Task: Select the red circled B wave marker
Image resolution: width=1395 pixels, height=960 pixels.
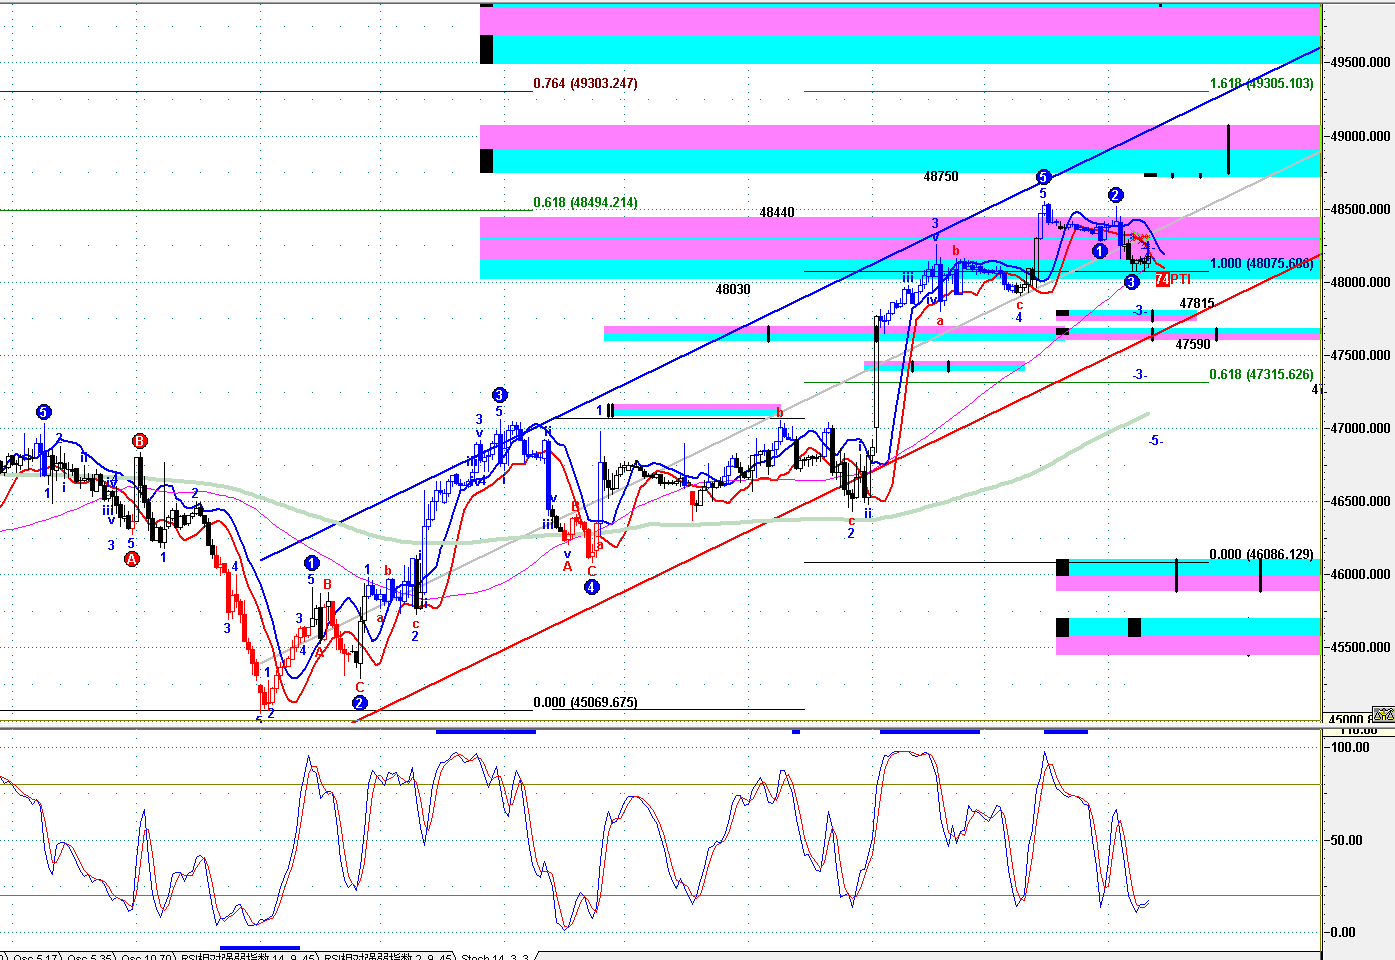Action: (140, 441)
